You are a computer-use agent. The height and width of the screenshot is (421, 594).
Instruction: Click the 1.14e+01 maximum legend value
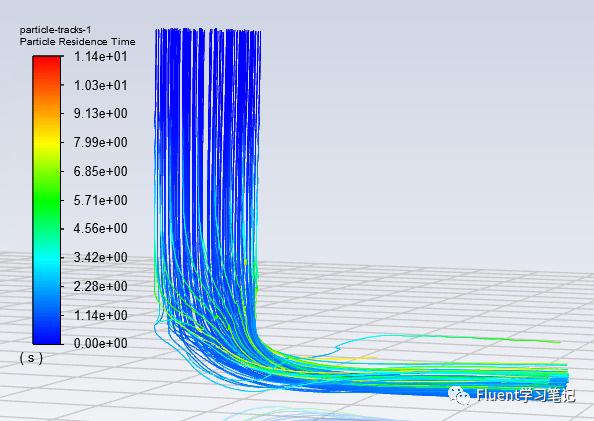[x=100, y=56]
